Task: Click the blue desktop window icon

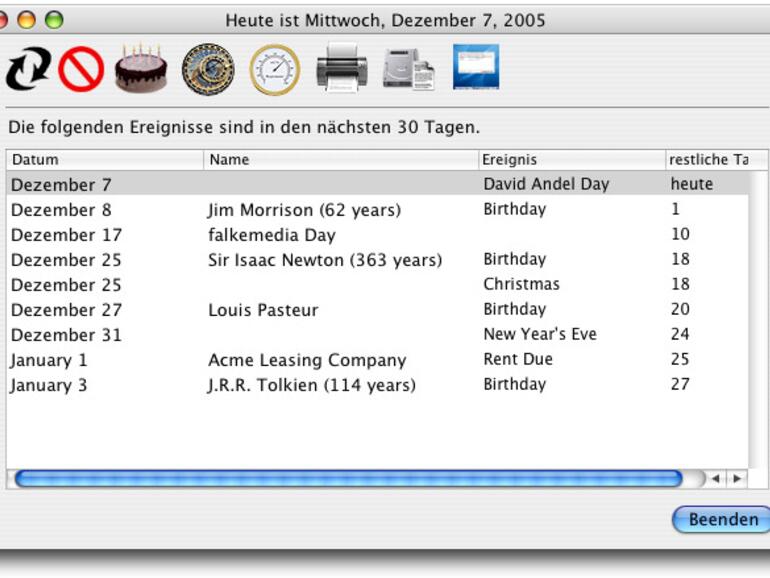Action: click(x=476, y=68)
